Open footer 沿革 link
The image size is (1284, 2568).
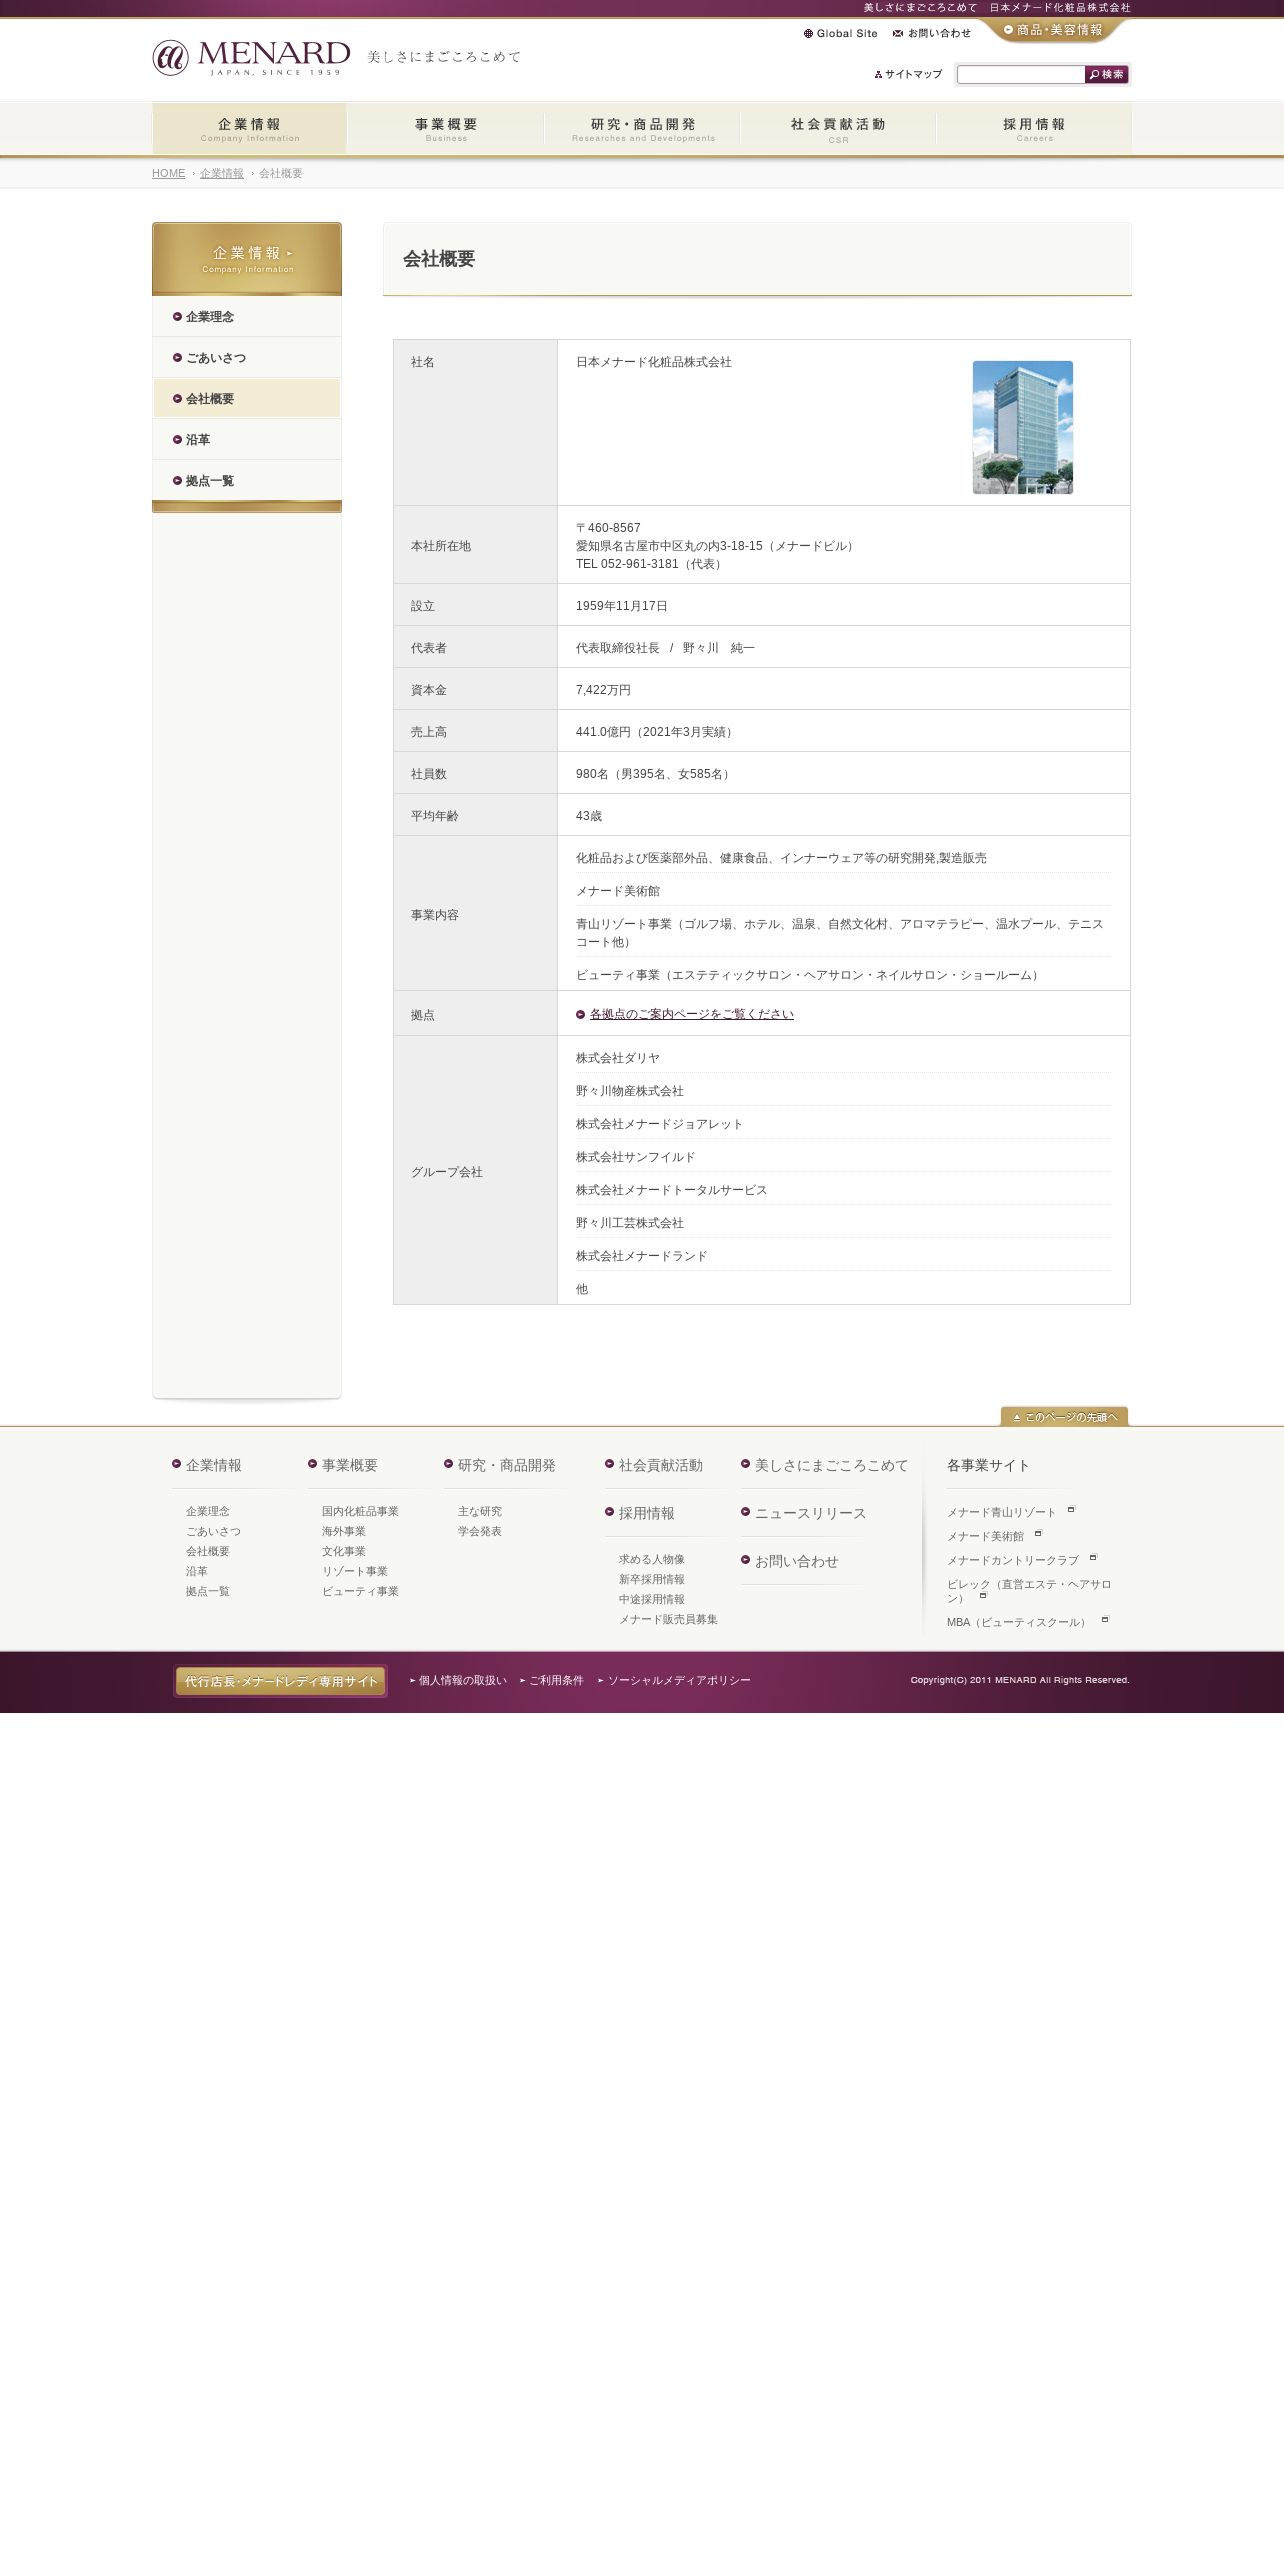[197, 1571]
